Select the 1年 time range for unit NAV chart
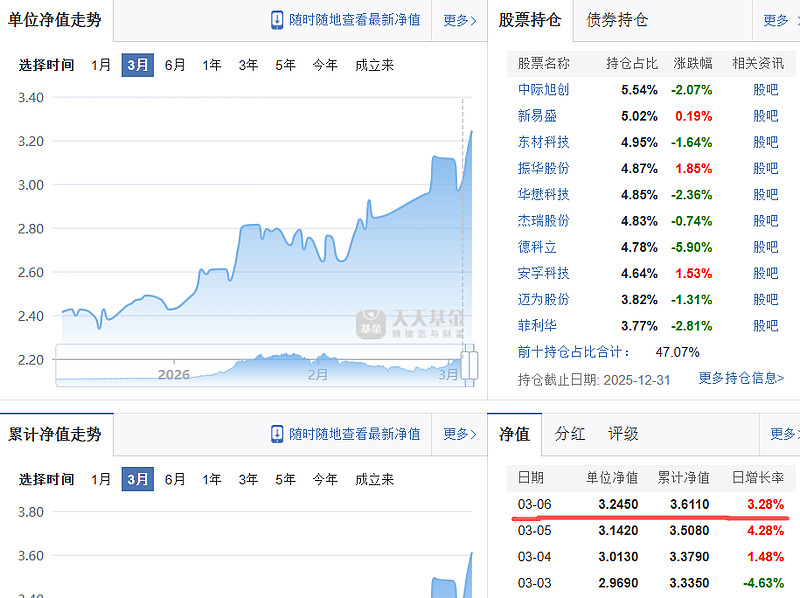 pyautogui.click(x=210, y=63)
